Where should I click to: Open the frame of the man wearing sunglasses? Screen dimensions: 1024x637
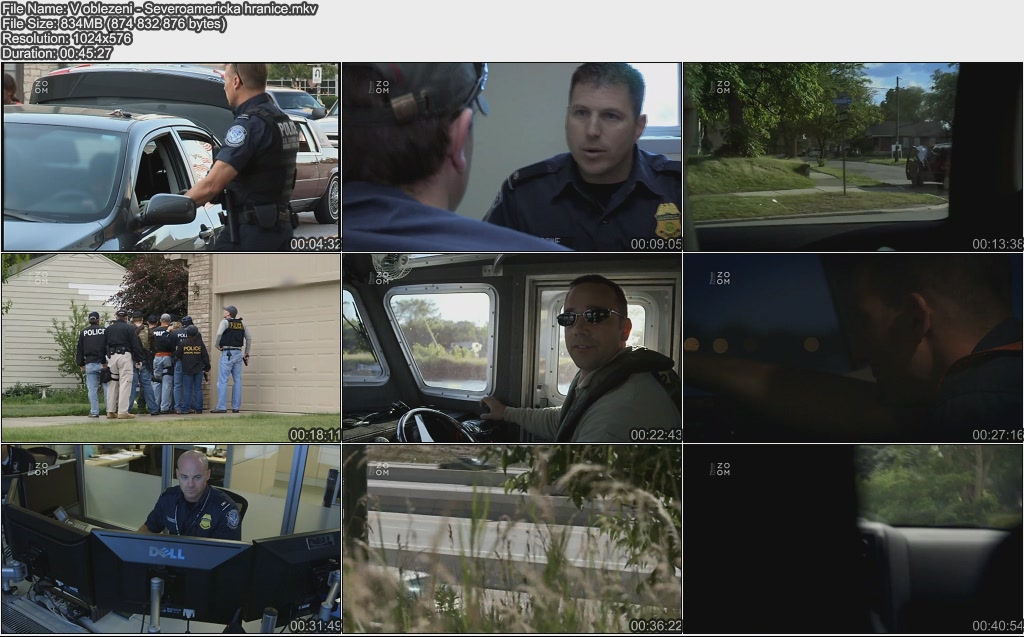pos(512,347)
